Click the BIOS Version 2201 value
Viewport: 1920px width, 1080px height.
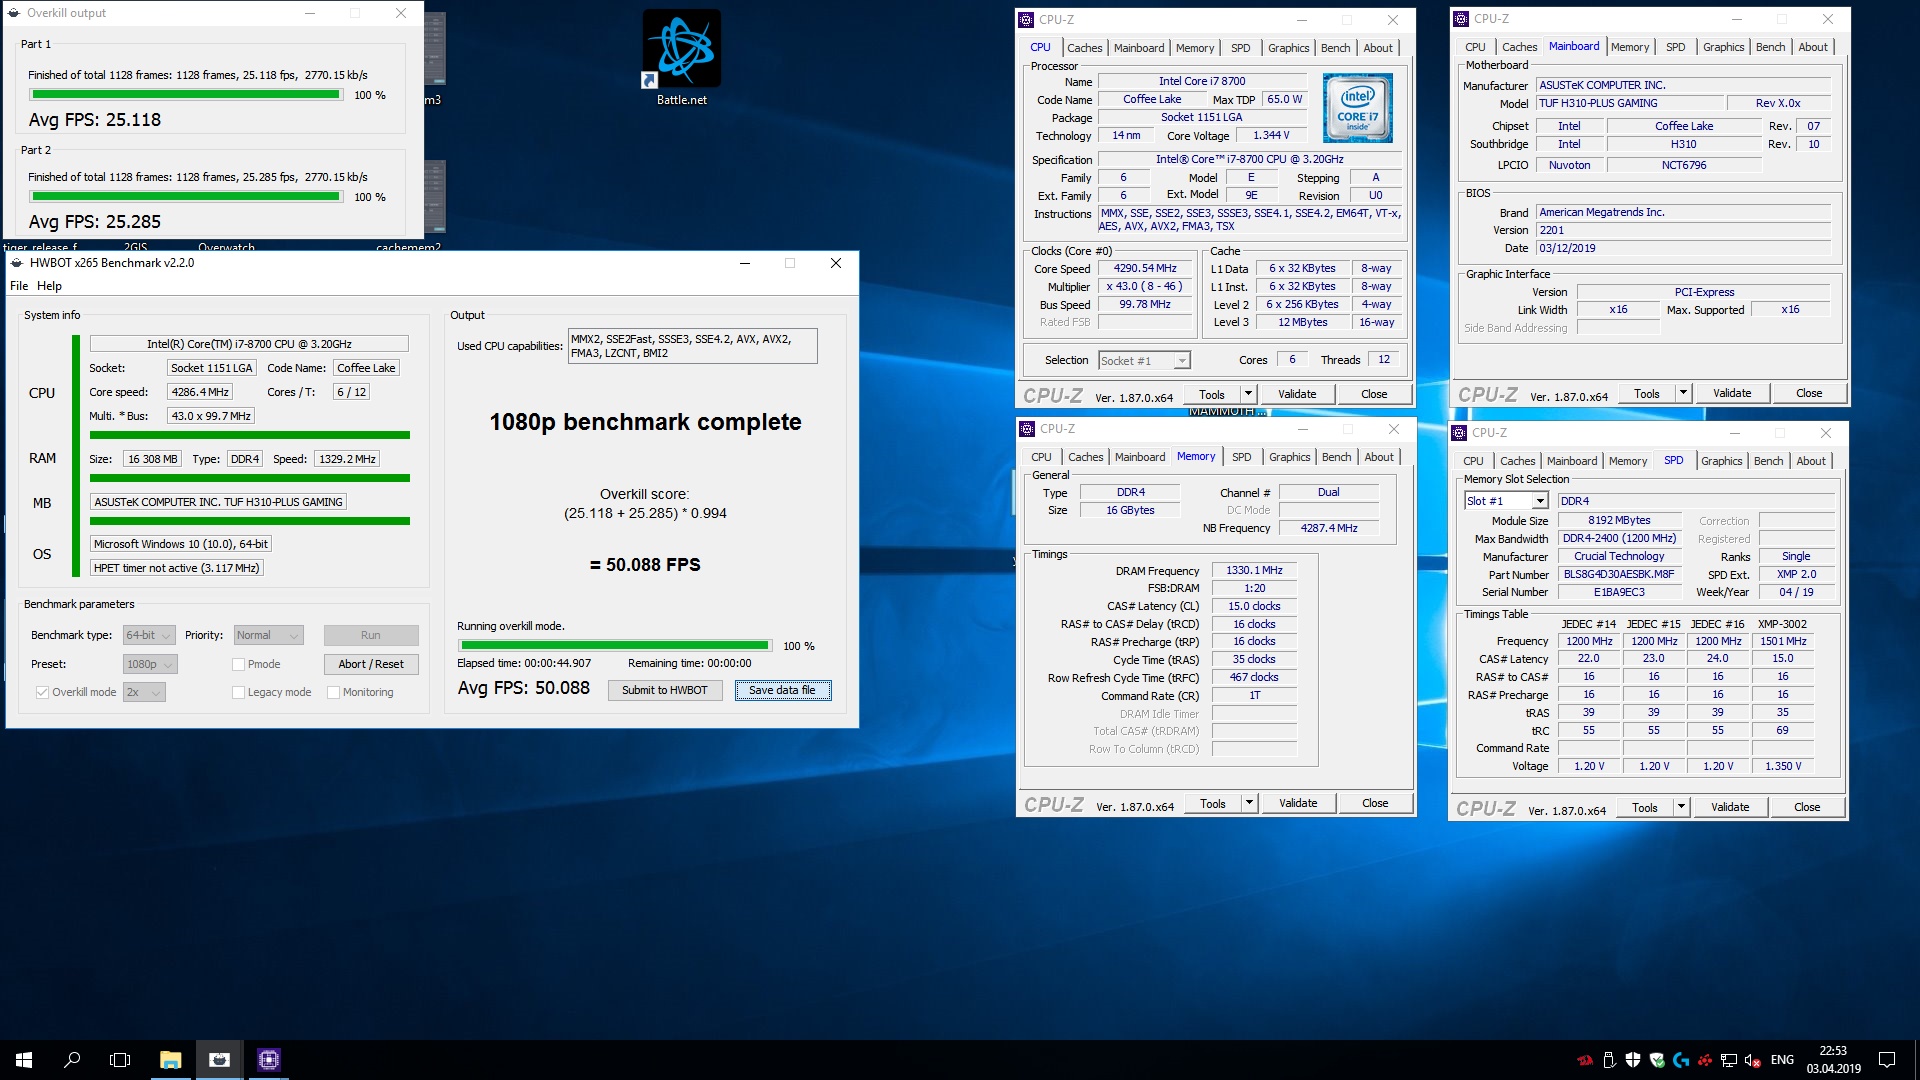1683,230
